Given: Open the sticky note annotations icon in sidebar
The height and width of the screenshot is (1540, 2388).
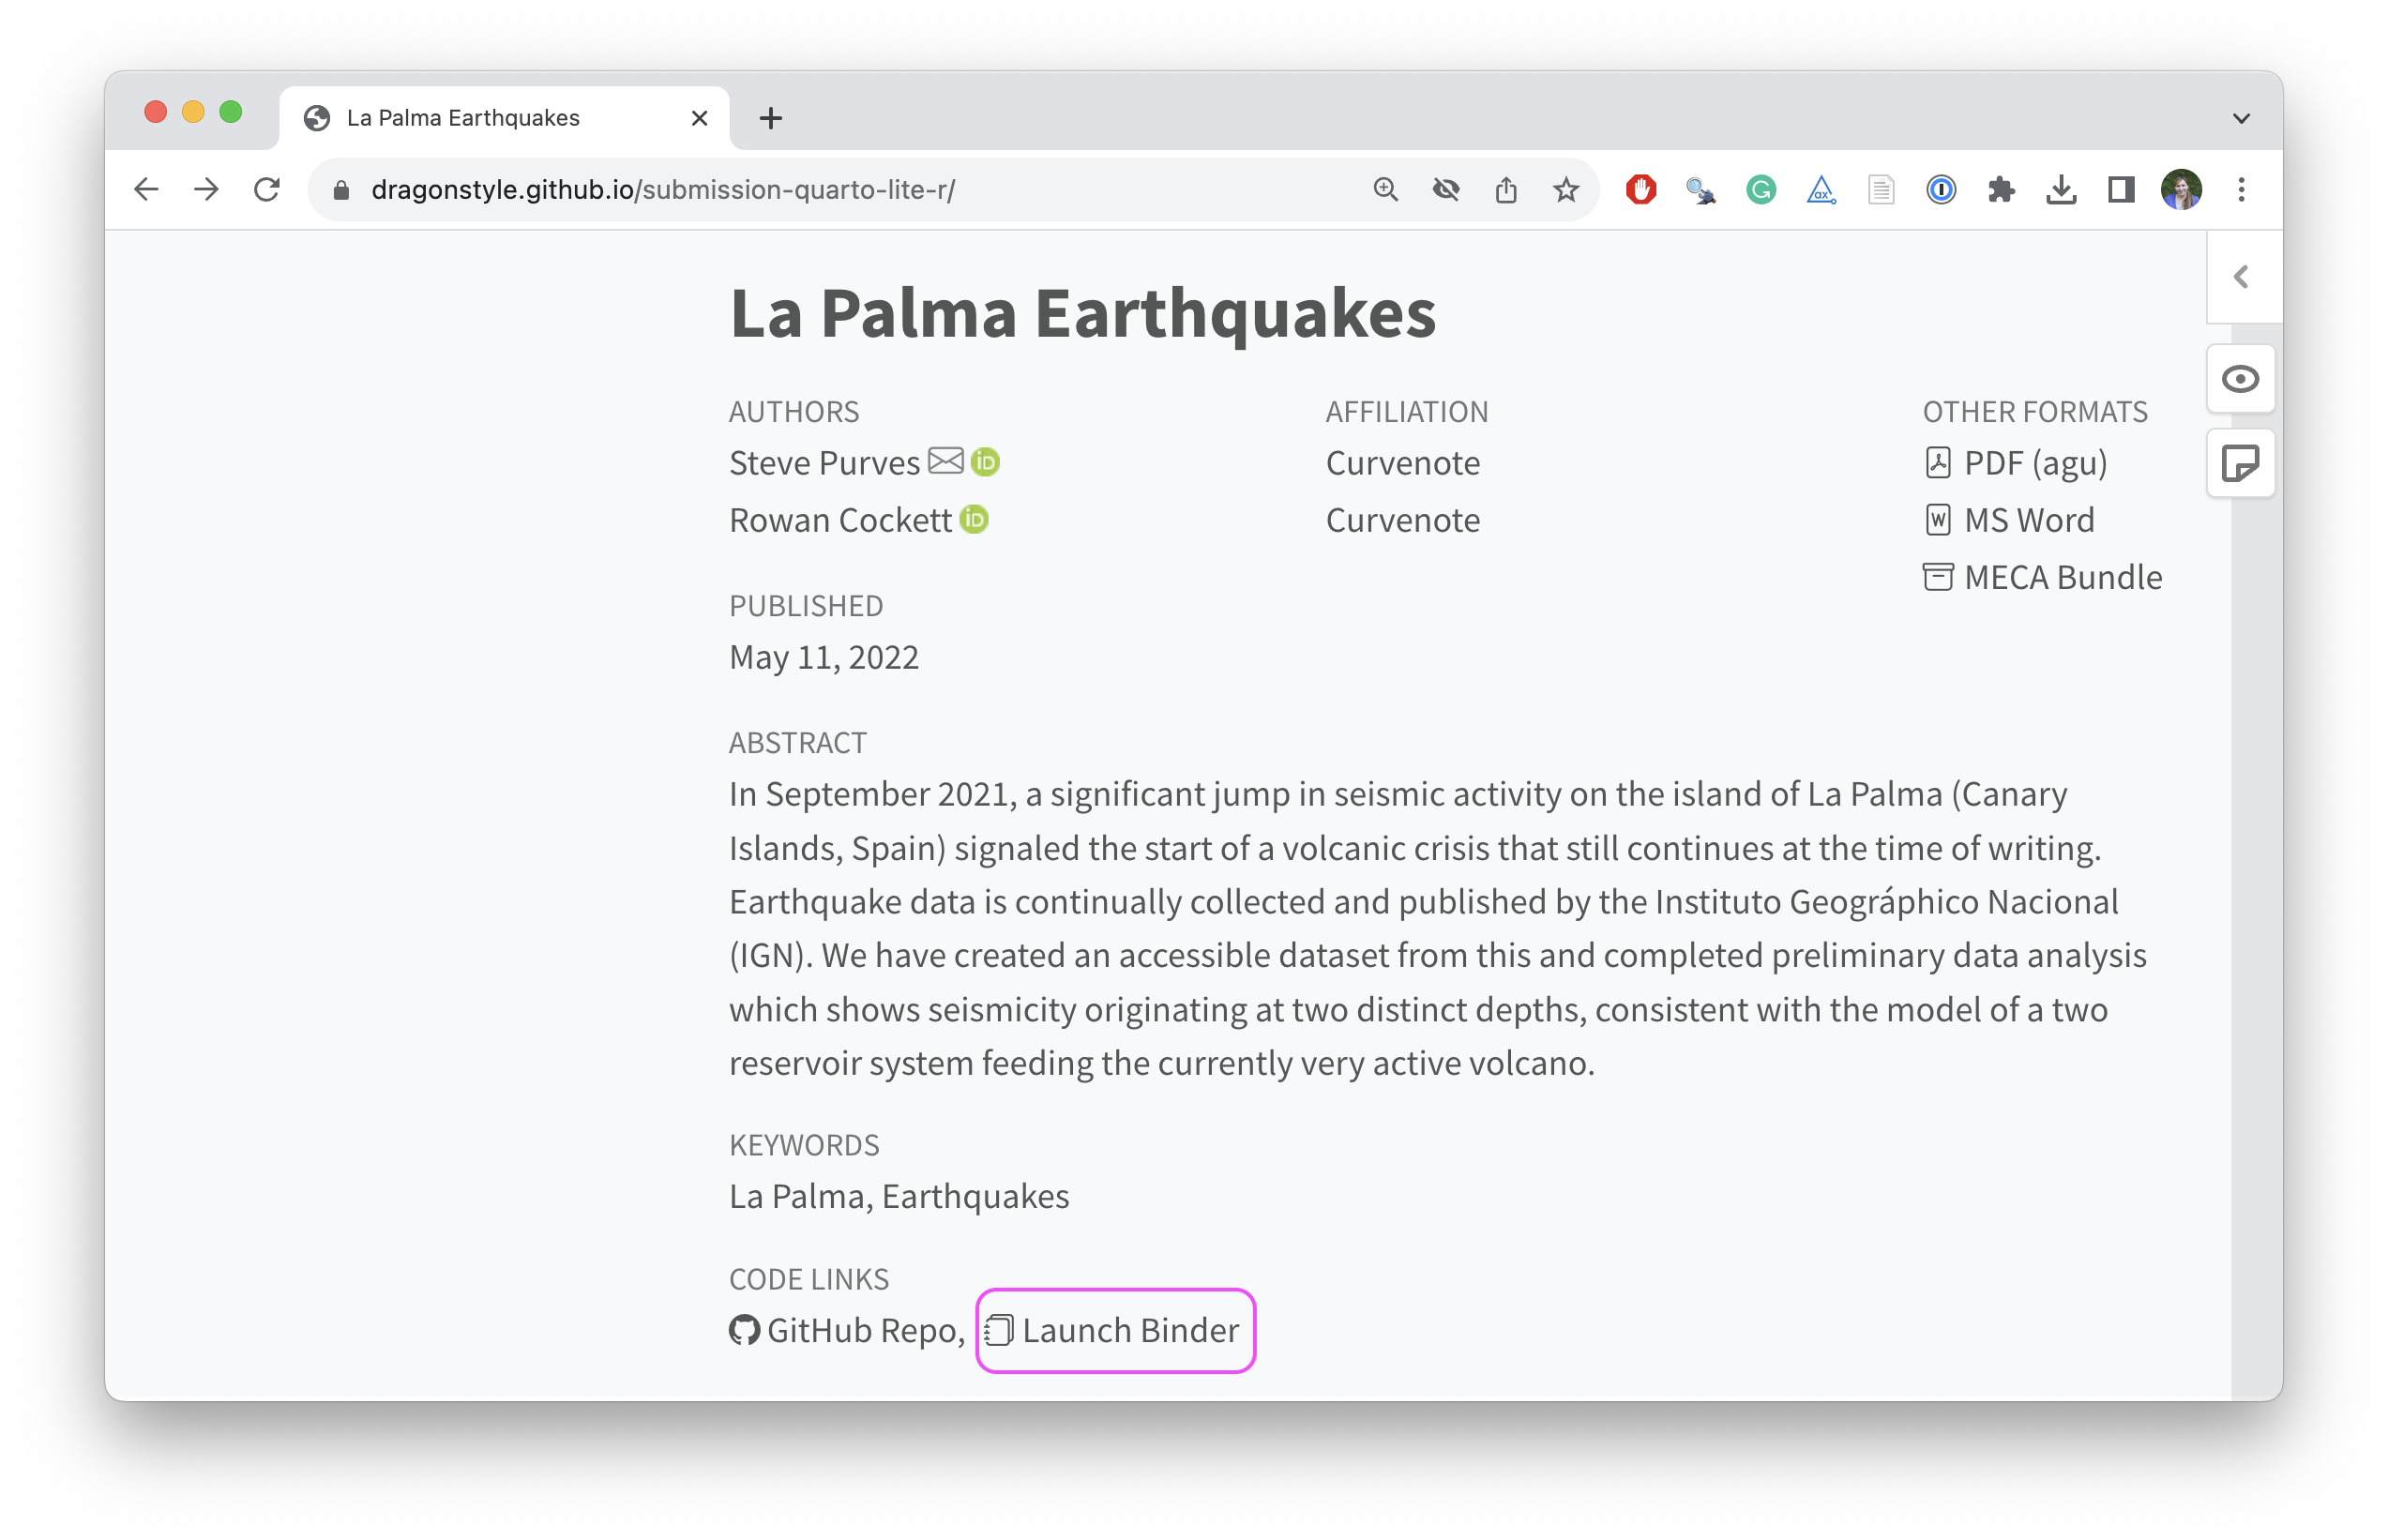Looking at the screenshot, I should [2240, 463].
